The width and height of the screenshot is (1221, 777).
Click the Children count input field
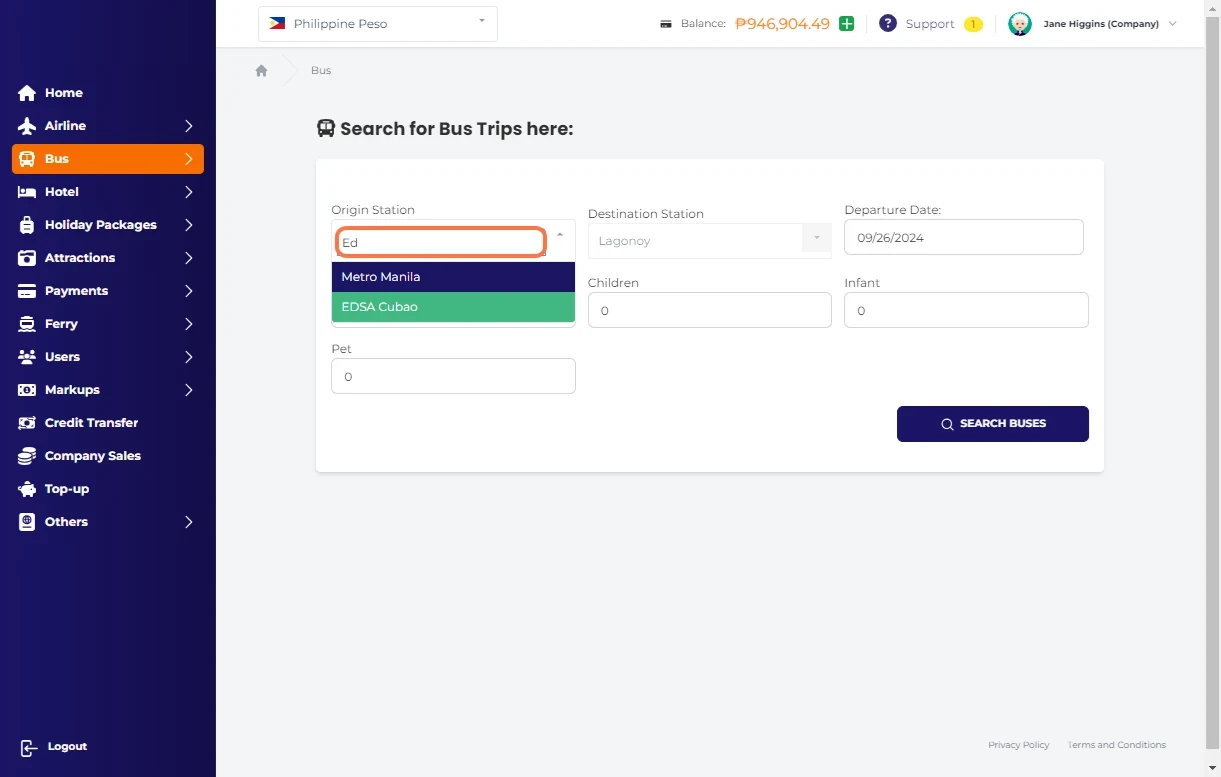coord(709,311)
